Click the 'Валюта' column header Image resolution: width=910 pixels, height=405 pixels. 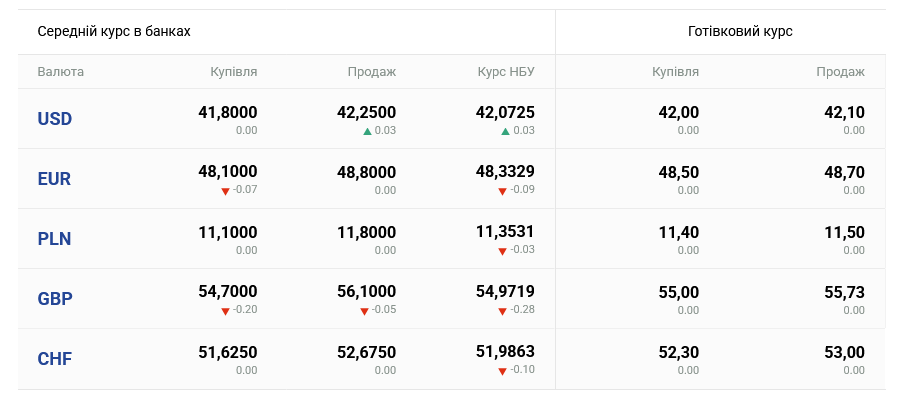pyautogui.click(x=61, y=72)
